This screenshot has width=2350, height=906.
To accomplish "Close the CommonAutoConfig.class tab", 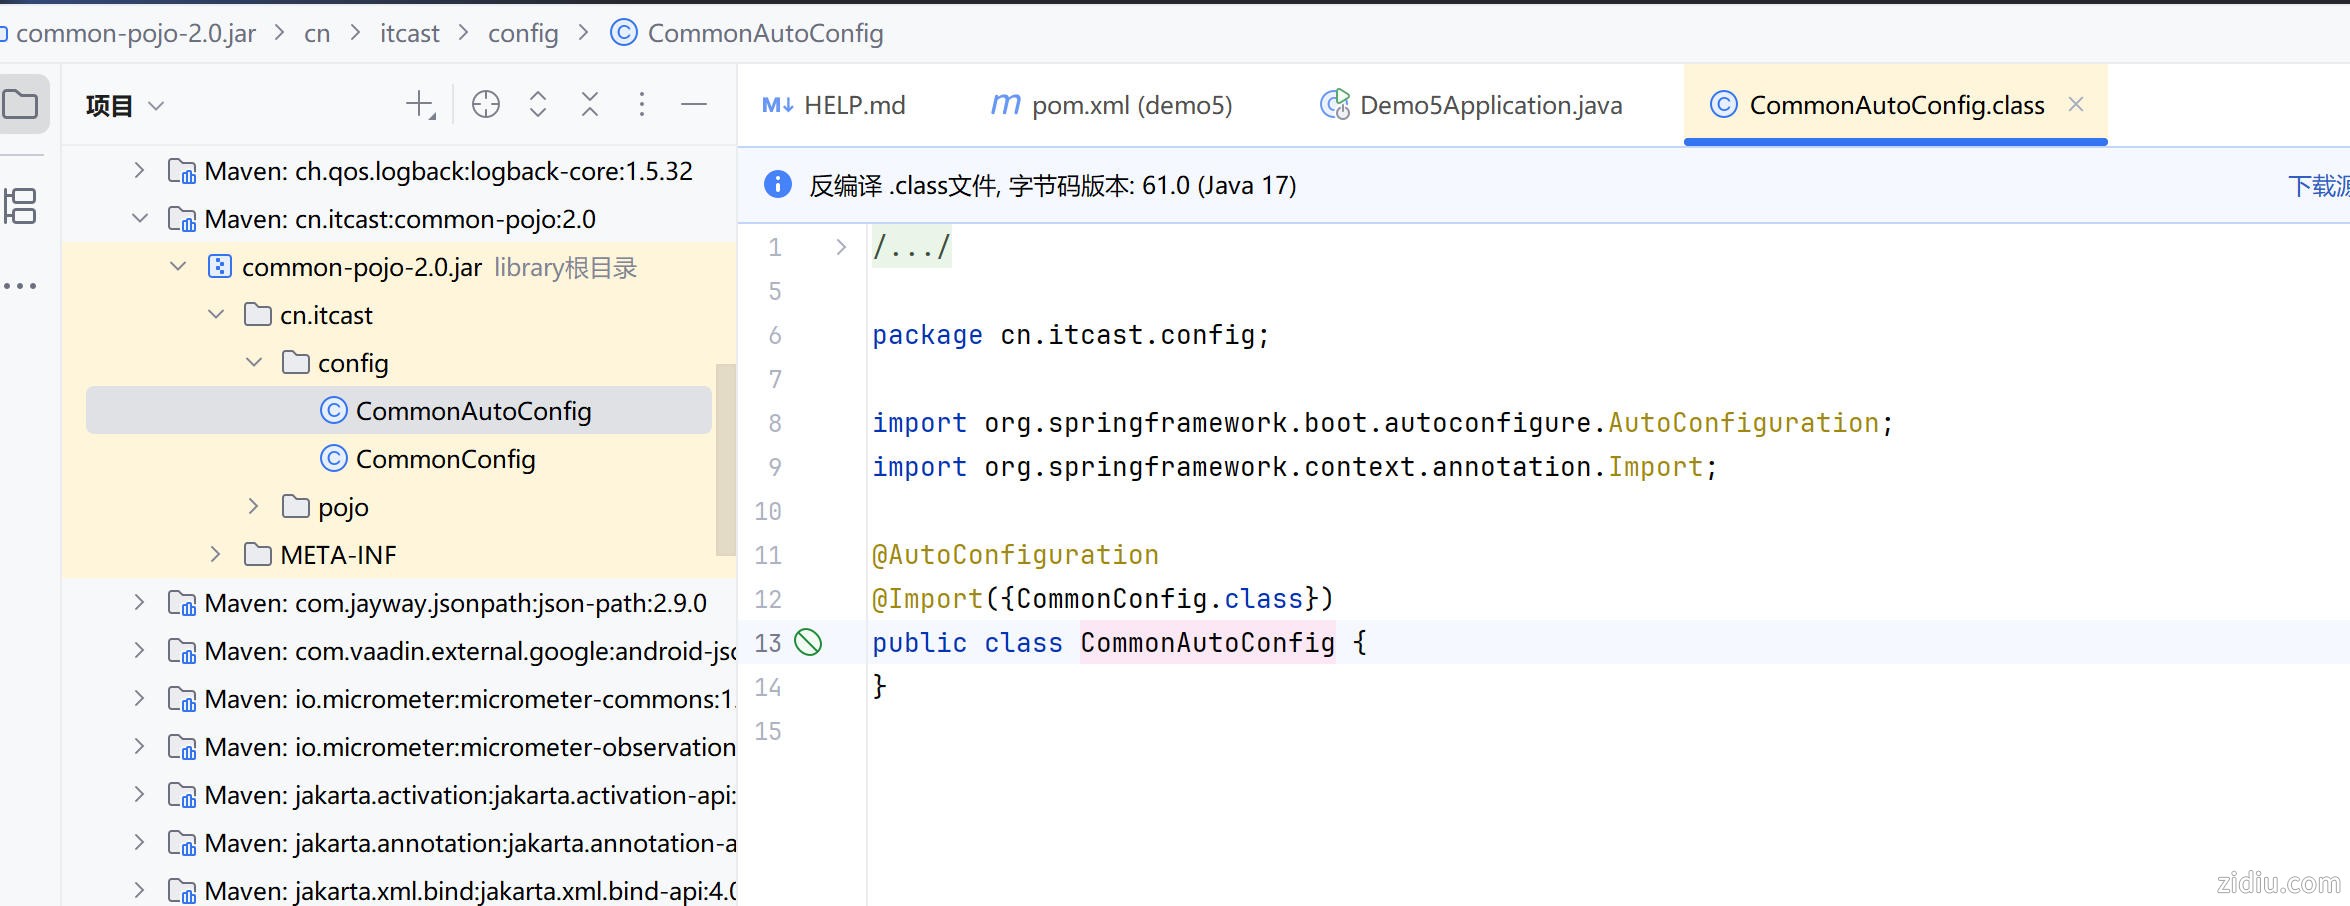I will tap(2076, 105).
